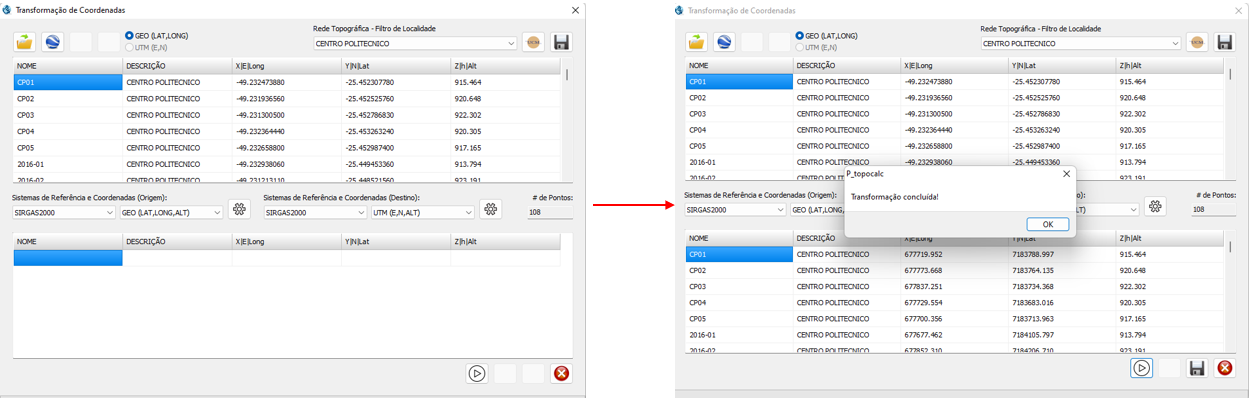Click cell 7183683.016 in right window results
Image resolution: width=1249 pixels, height=398 pixels.
tap(1062, 302)
